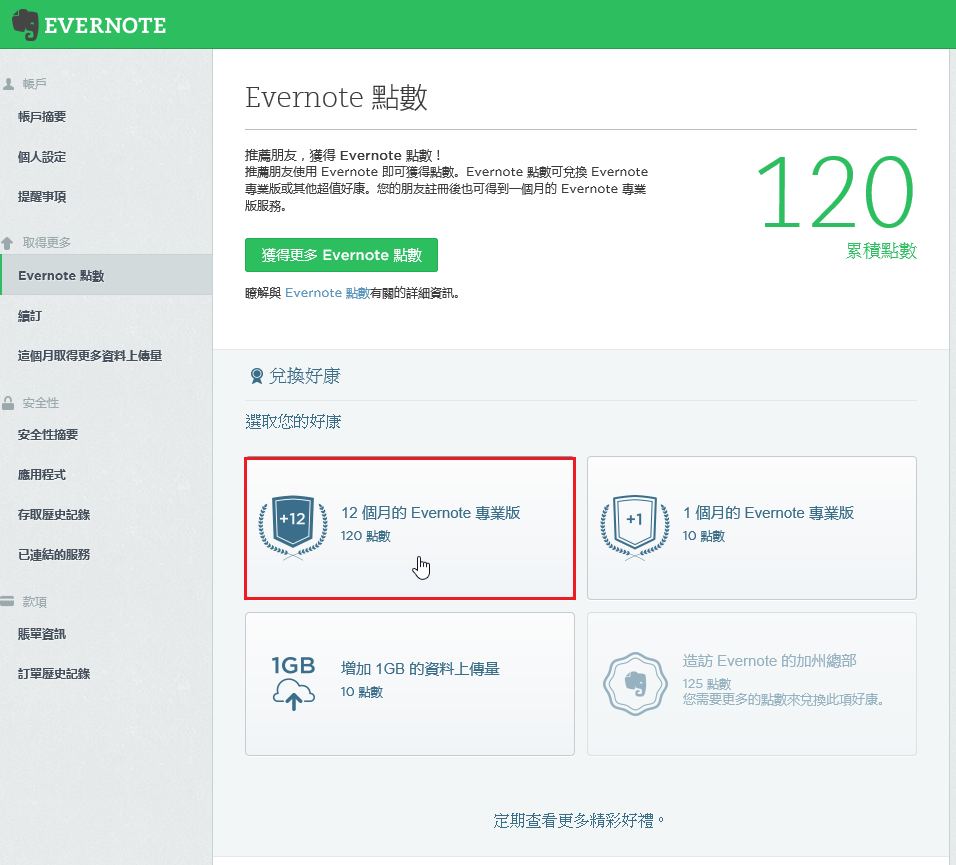
Task: Click the 累積點數 label
Action: click(x=881, y=251)
